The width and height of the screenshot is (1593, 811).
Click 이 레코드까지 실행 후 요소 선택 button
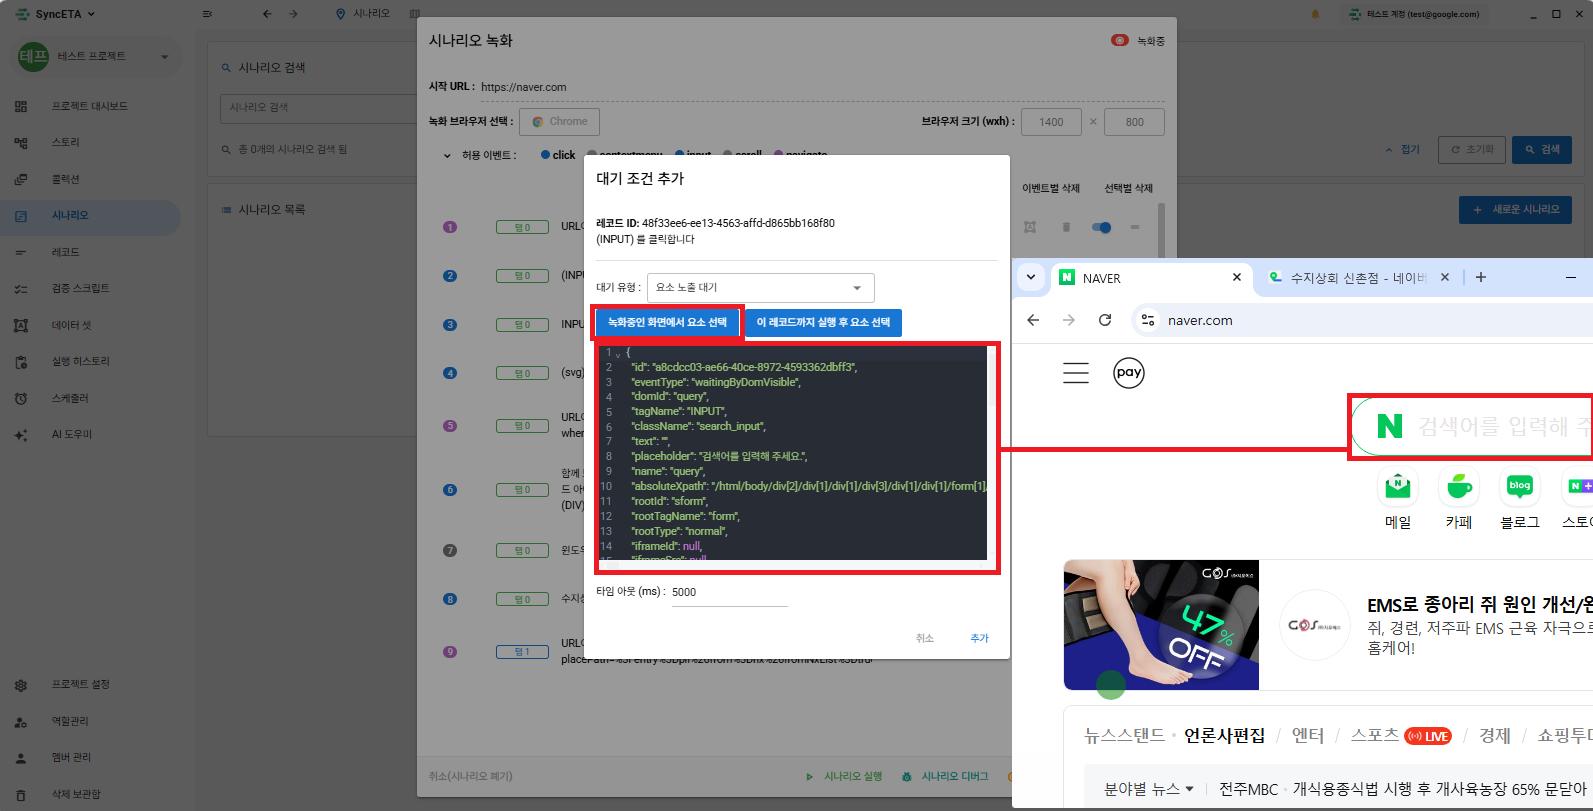[x=823, y=322]
